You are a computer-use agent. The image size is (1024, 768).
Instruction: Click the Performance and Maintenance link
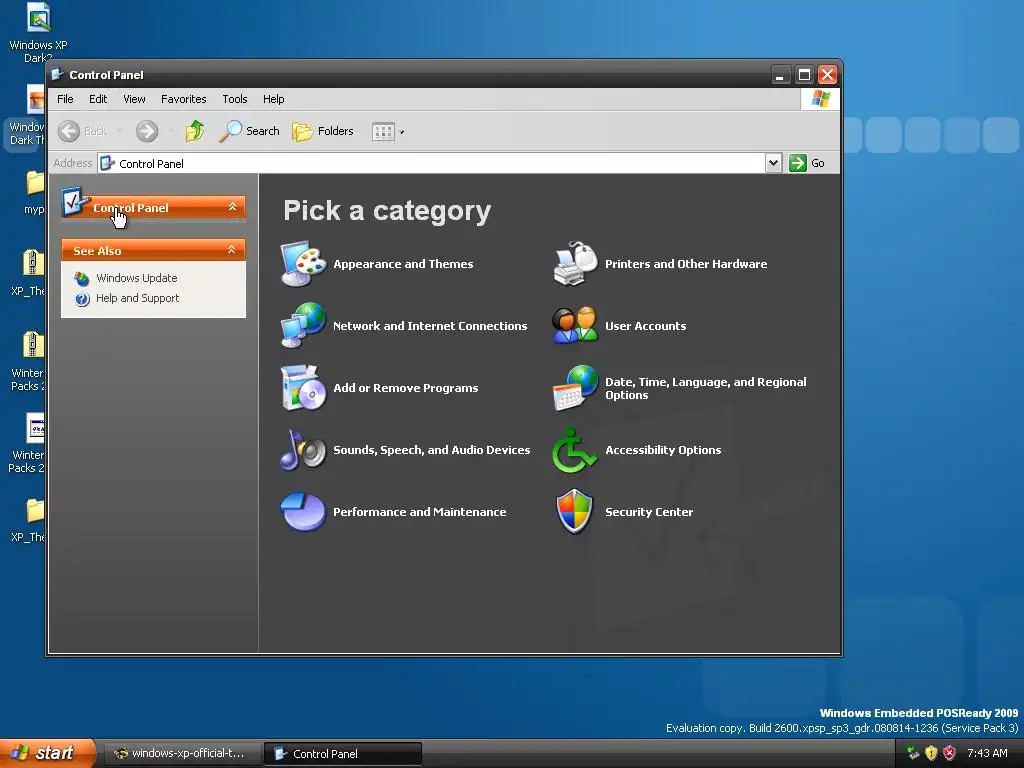tap(419, 512)
